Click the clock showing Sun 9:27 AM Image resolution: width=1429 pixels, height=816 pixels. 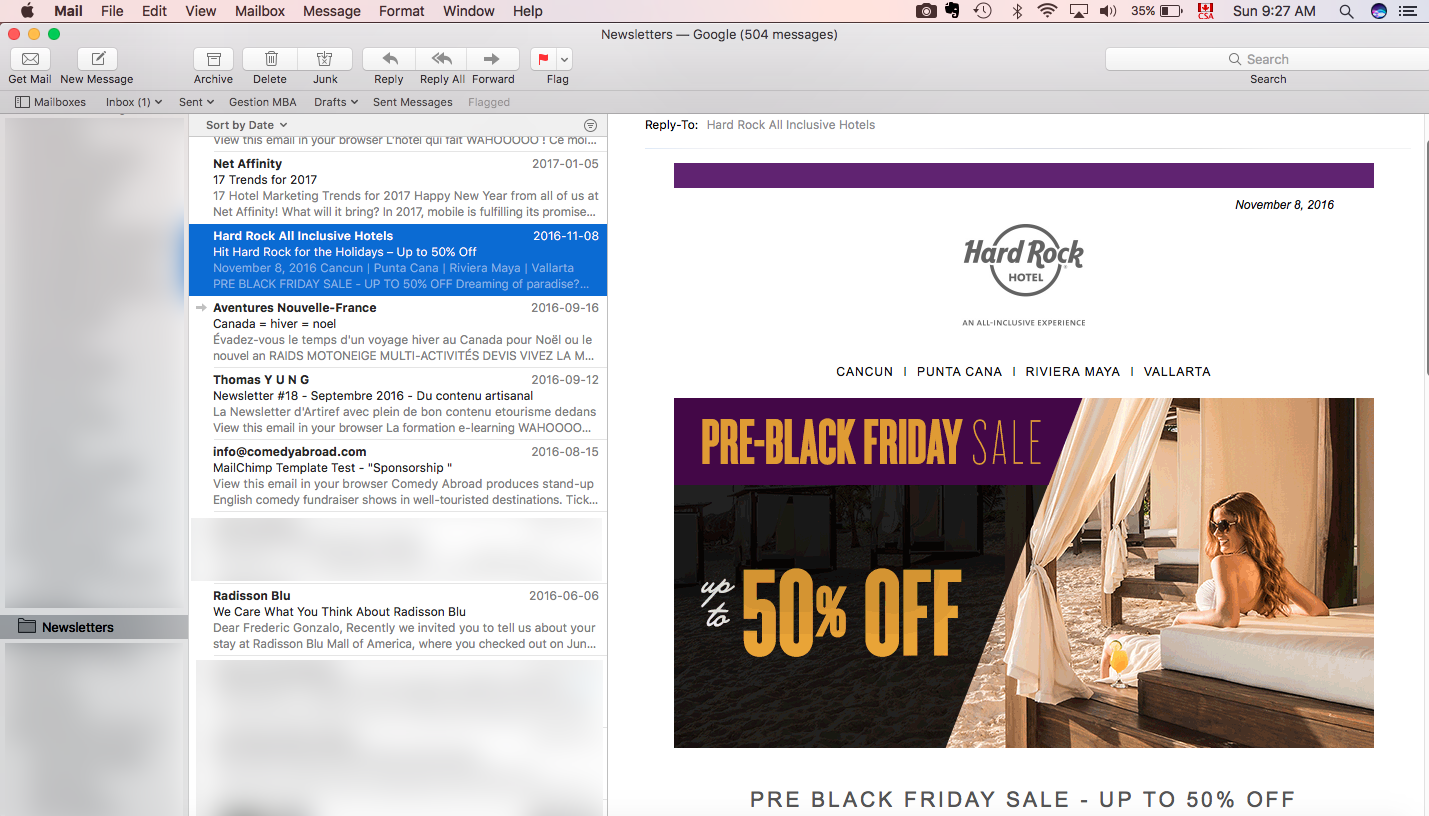tap(1274, 11)
